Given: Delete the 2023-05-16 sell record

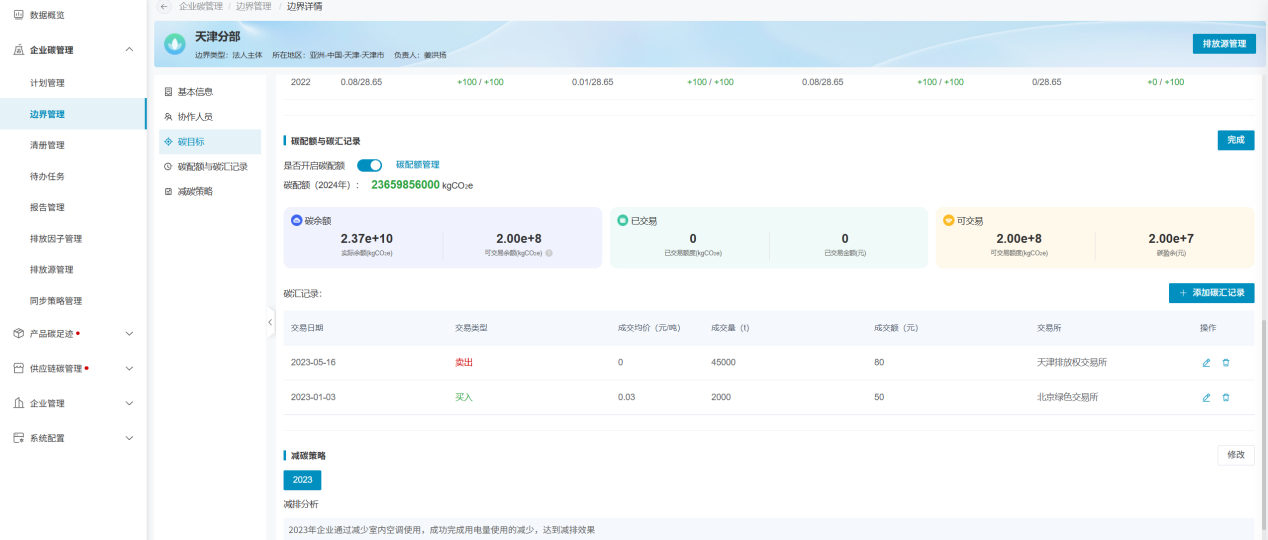Looking at the screenshot, I should click(x=1226, y=363).
